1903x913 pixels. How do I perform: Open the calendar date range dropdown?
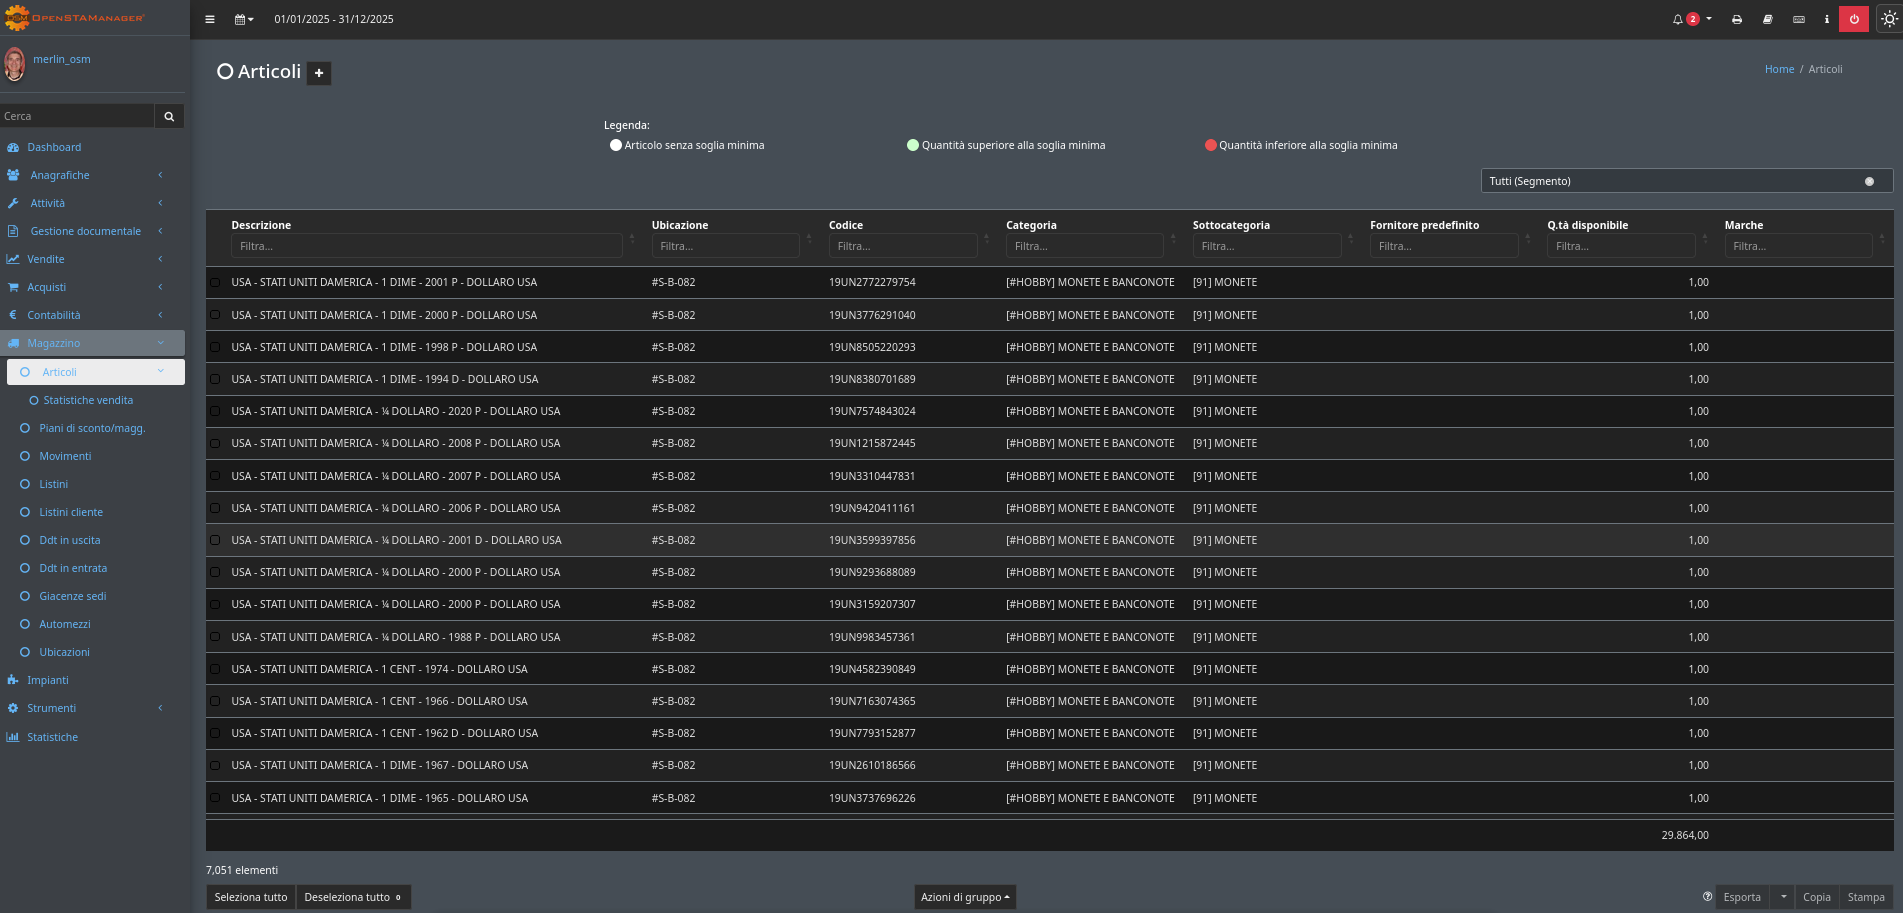pyautogui.click(x=244, y=19)
